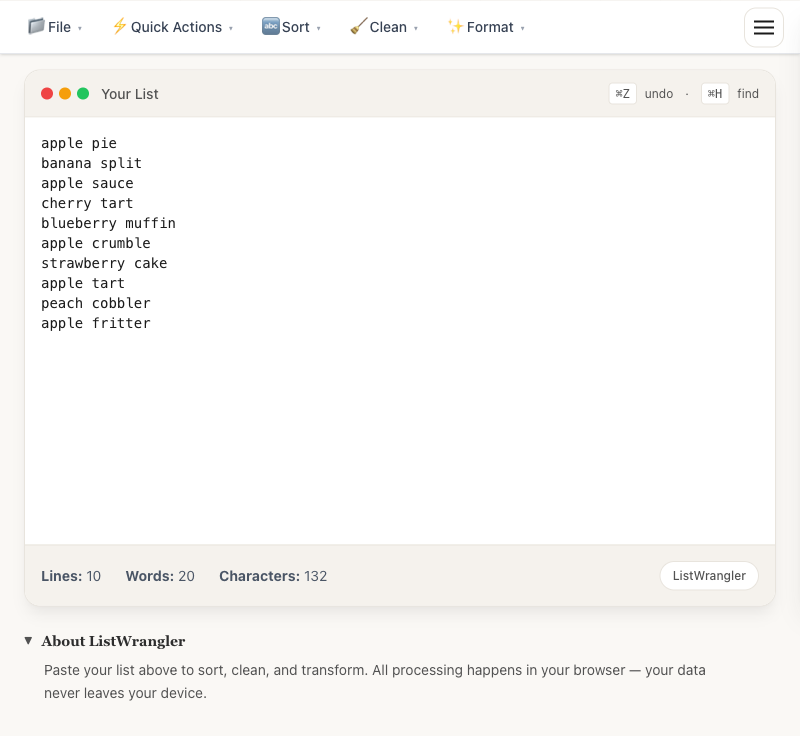Screen dimensions: 800x737
Task: Select the lightning bolt Quick Actions icon
Action: point(119,27)
